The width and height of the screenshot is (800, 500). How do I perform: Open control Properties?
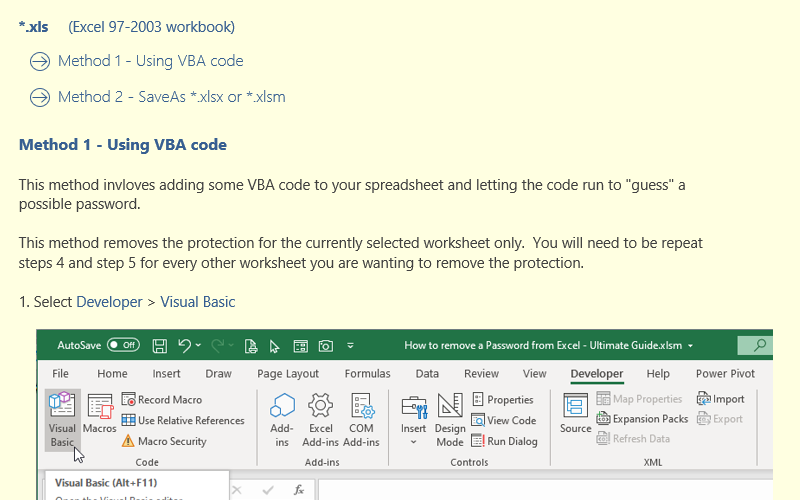tap(503, 399)
